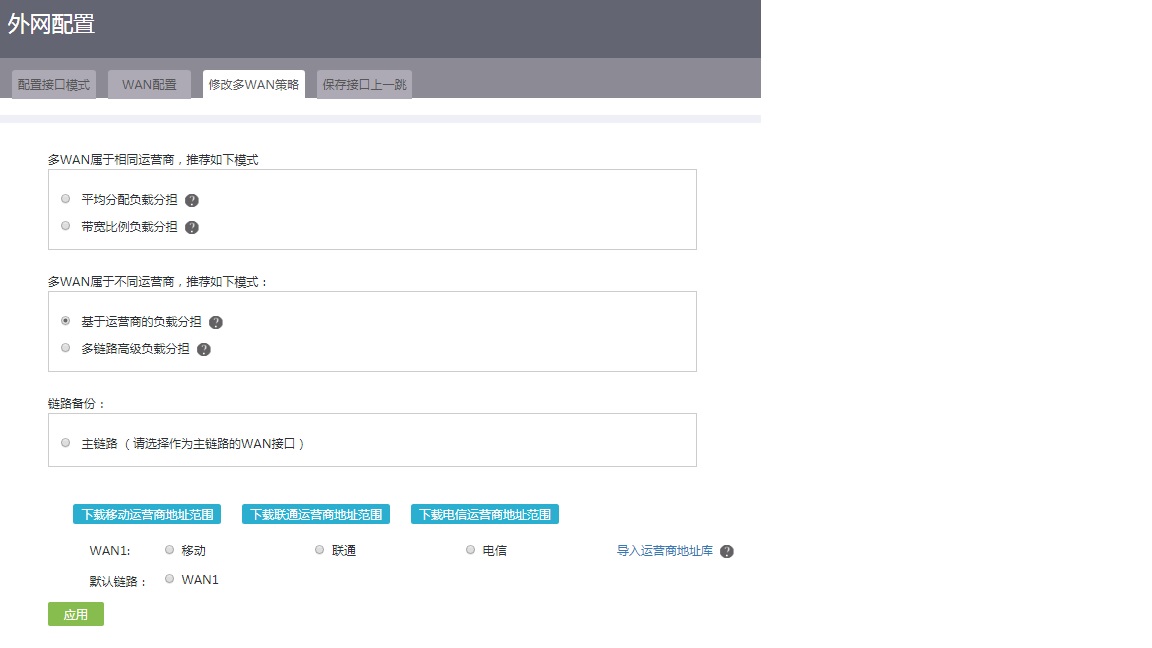Switch to 修改多WAN策略 tab
Viewport: 1152px width, 648px height.
[x=253, y=84]
